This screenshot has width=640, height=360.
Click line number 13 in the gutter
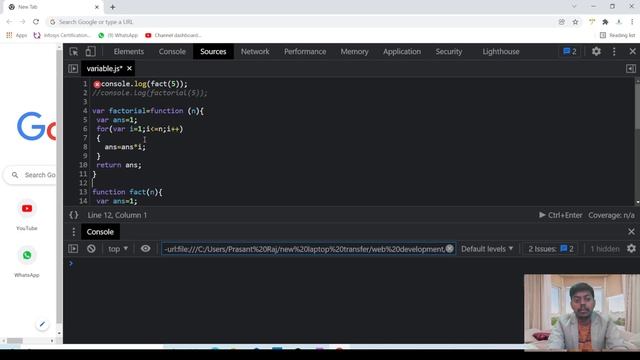click(83, 192)
